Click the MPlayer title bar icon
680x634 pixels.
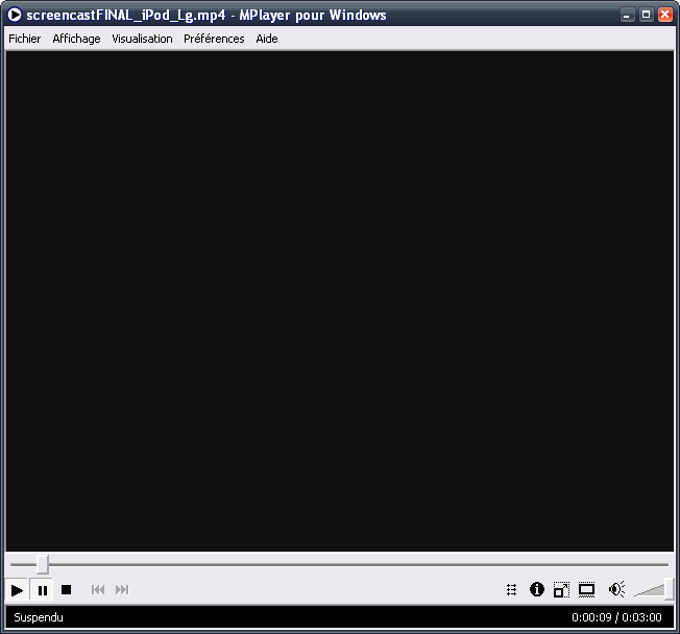point(14,15)
